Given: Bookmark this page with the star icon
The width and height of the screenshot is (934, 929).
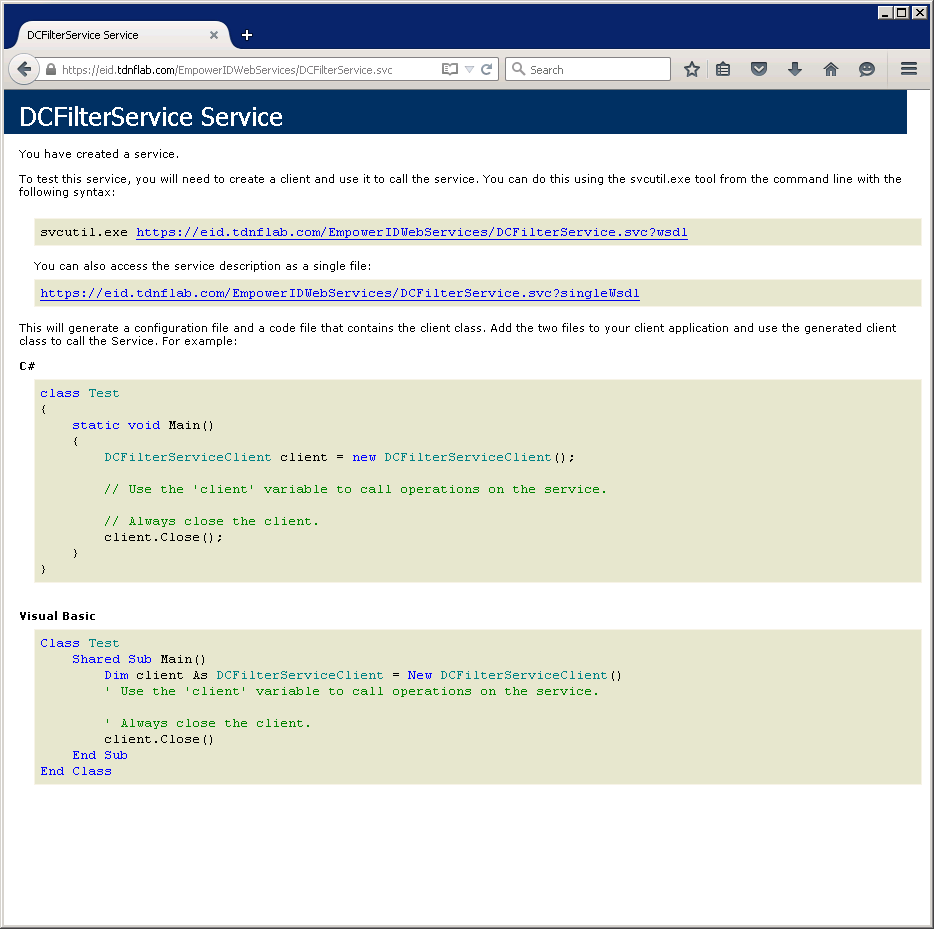Looking at the screenshot, I should [x=691, y=70].
